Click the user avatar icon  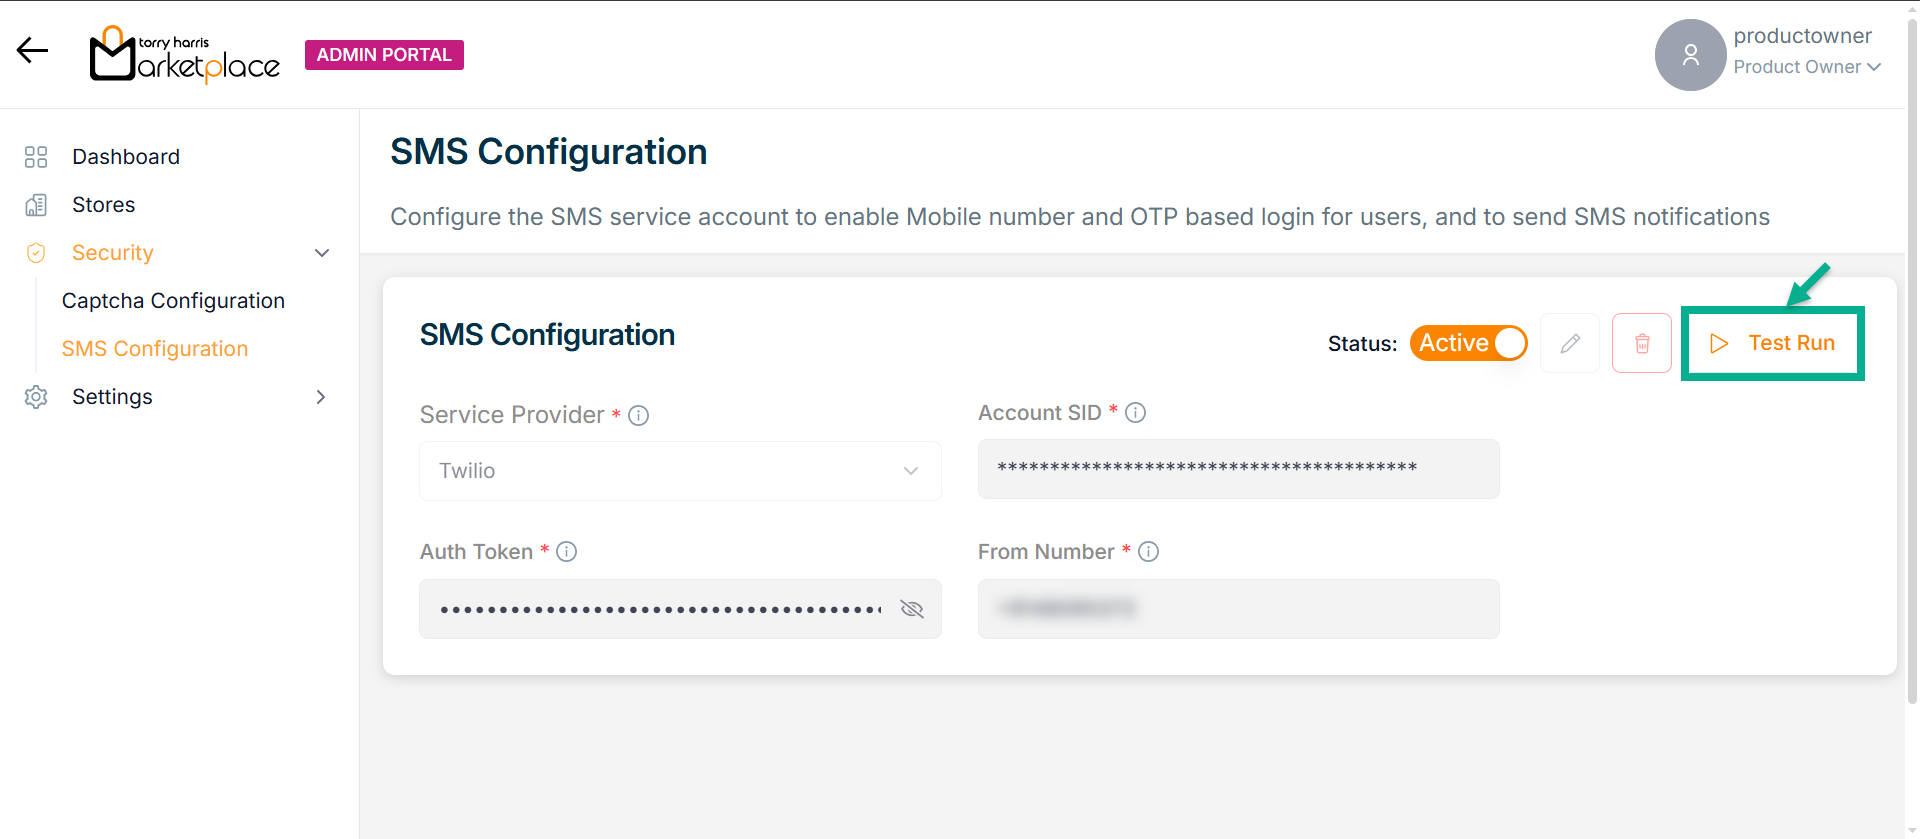pos(1690,55)
